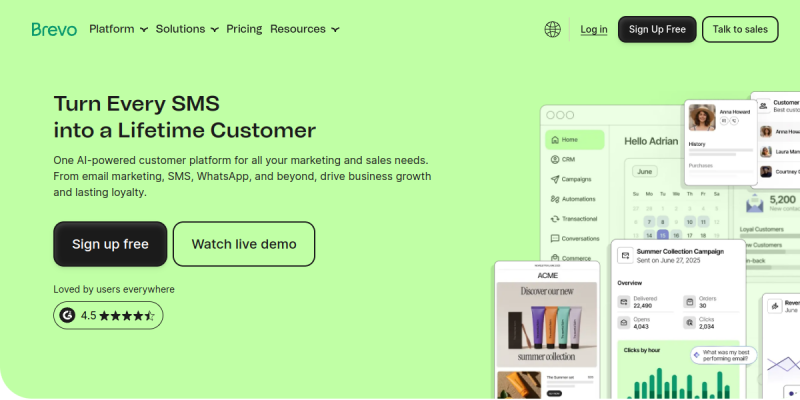The height and width of the screenshot is (400, 800).
Task: Click the ACME email header
Action: [547, 276]
